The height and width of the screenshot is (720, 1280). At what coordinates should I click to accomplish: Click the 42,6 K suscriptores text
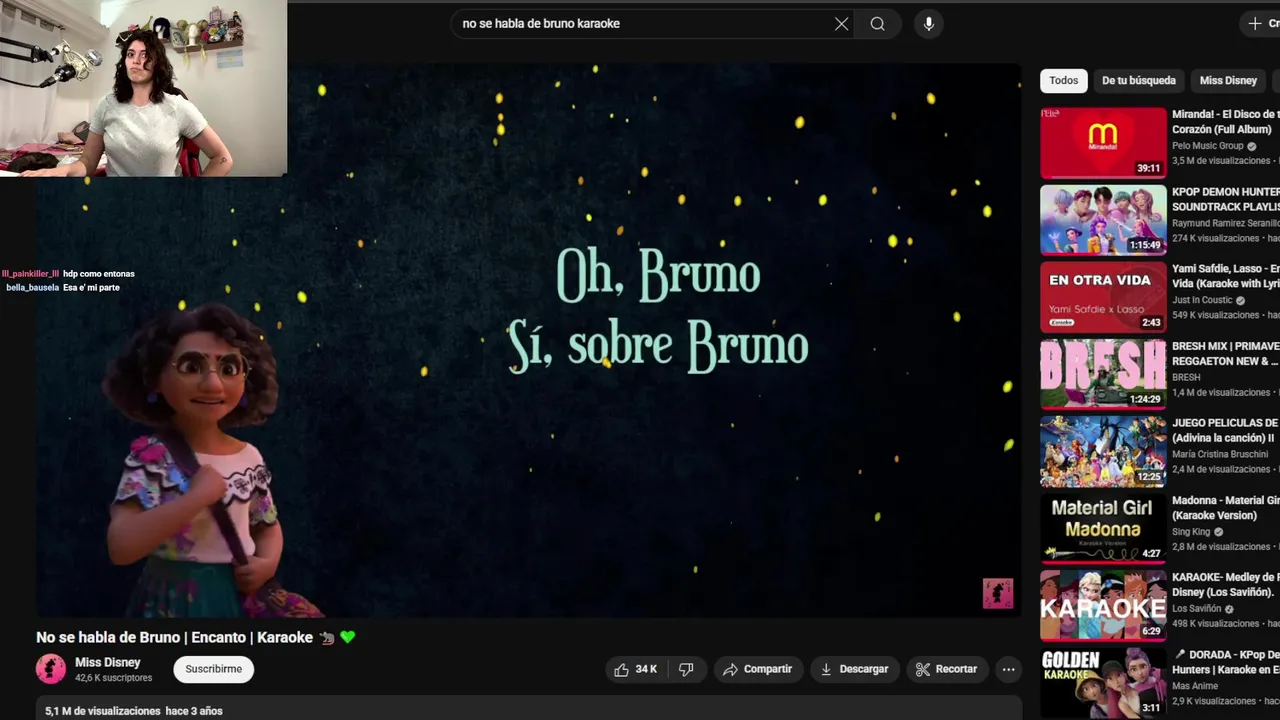[114, 678]
